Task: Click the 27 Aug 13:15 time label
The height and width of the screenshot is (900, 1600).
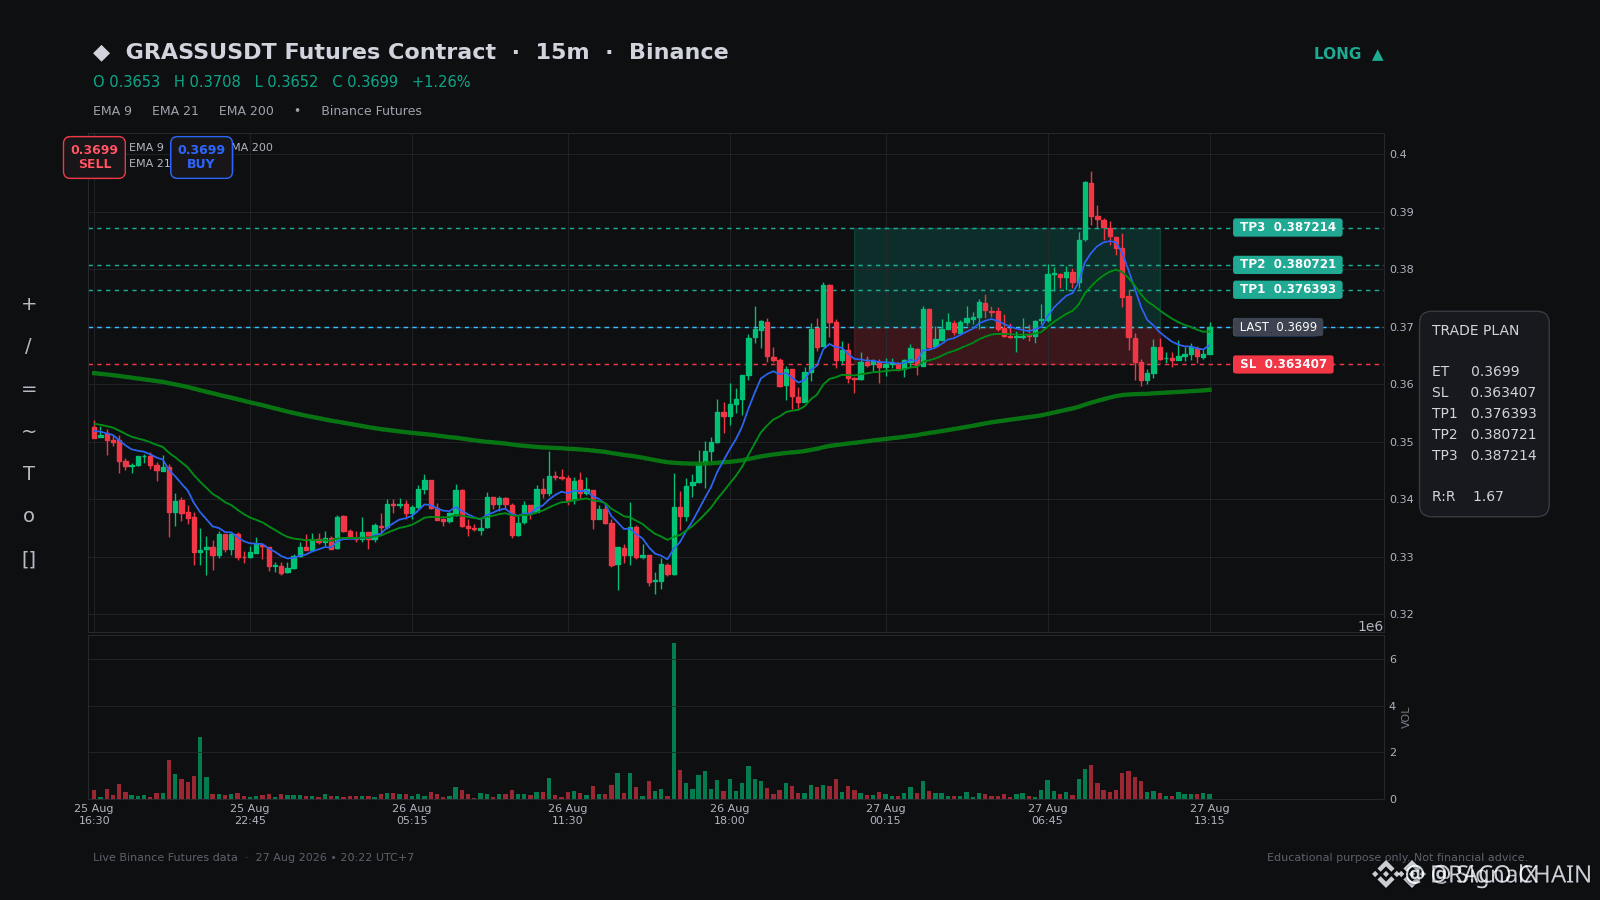Action: [x=1210, y=814]
